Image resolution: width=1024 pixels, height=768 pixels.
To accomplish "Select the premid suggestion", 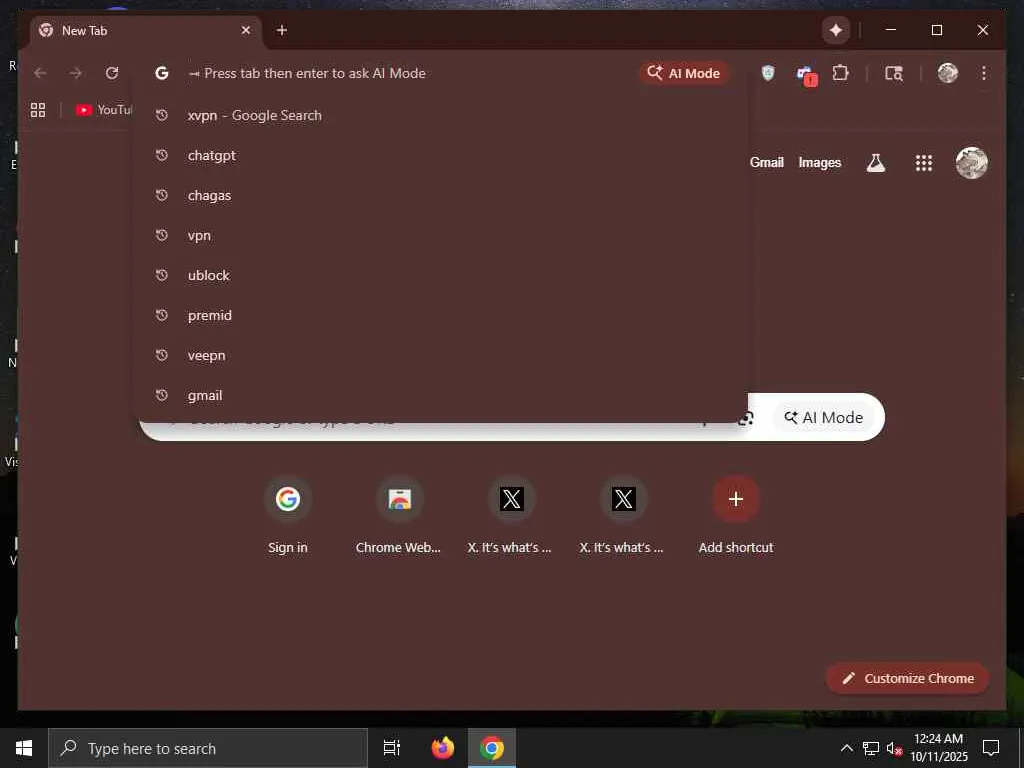I will coord(441,315).
